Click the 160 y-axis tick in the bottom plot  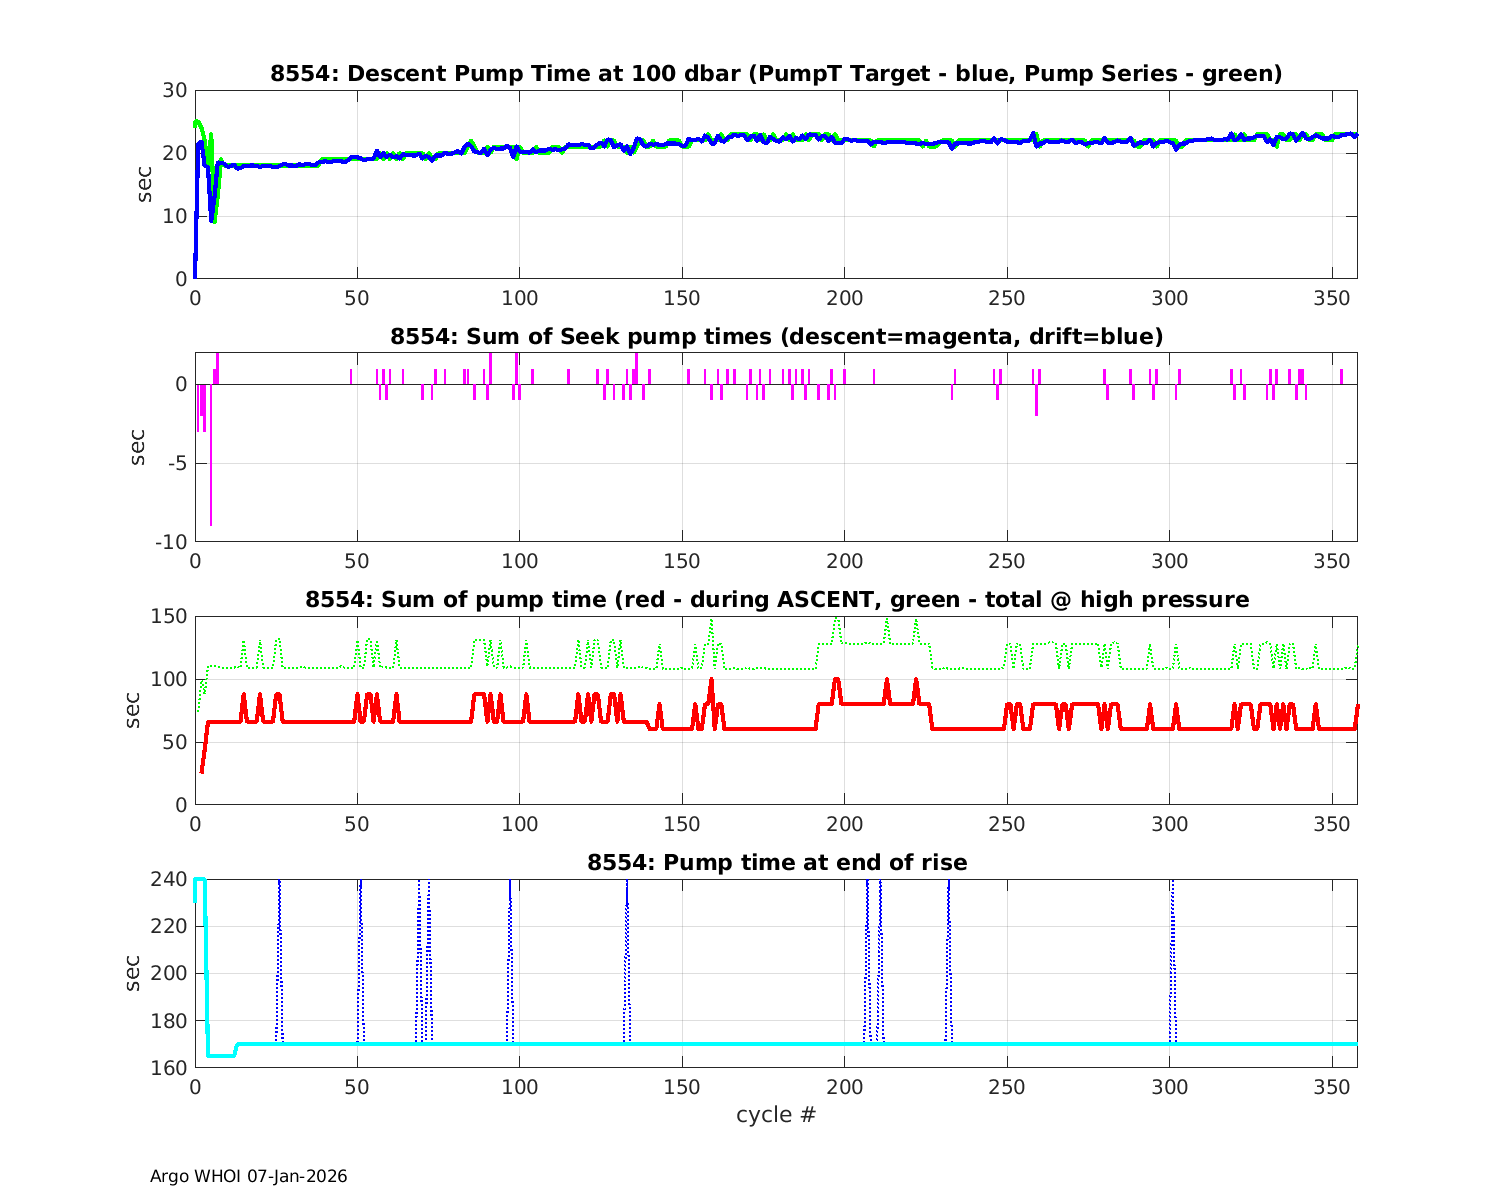pos(171,1067)
